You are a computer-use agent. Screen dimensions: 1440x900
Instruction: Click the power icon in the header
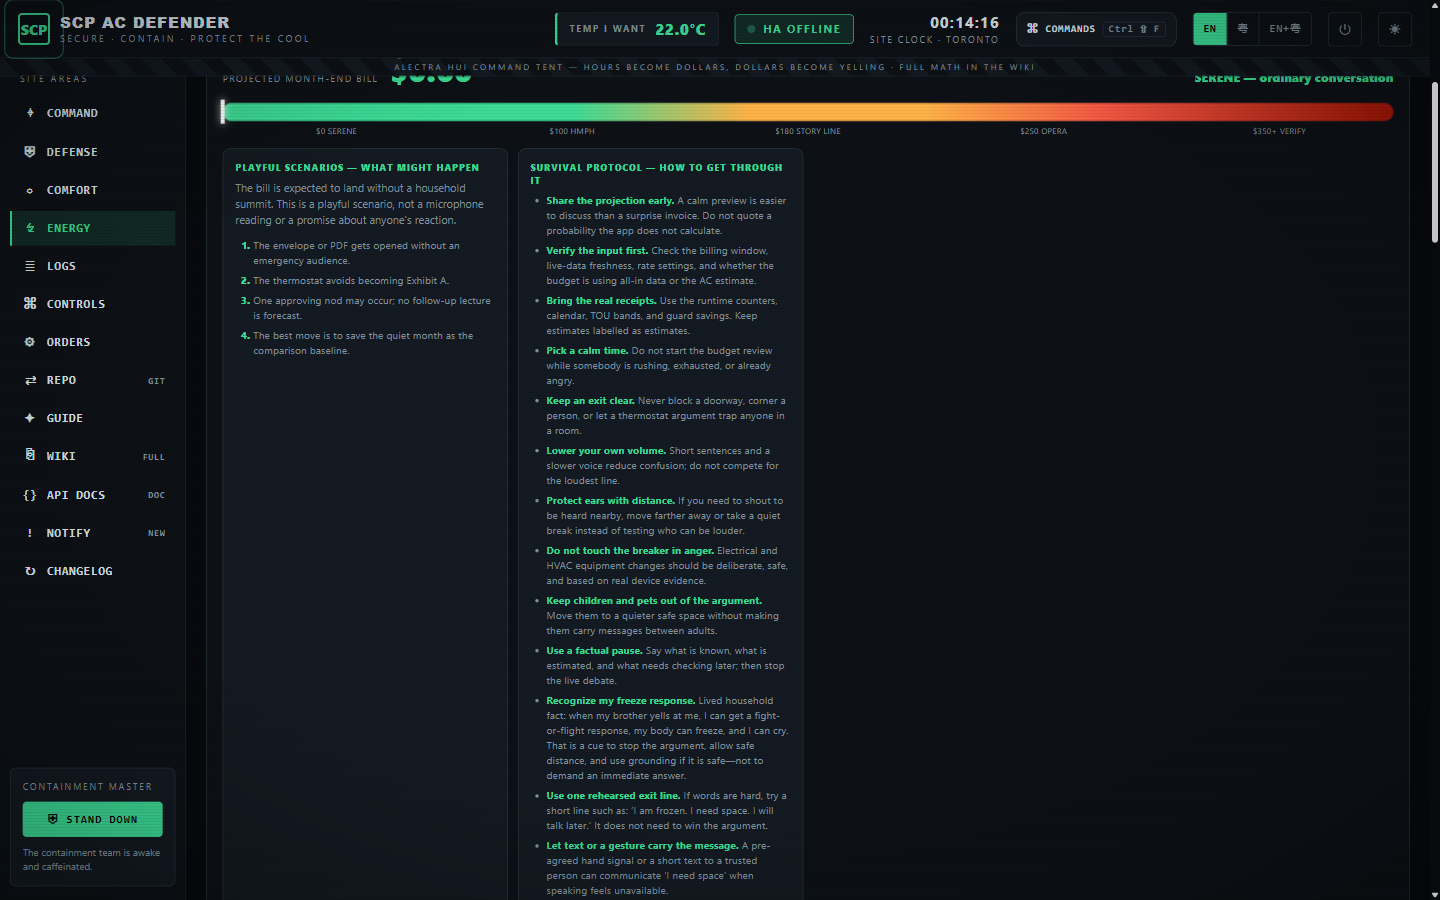point(1345,29)
